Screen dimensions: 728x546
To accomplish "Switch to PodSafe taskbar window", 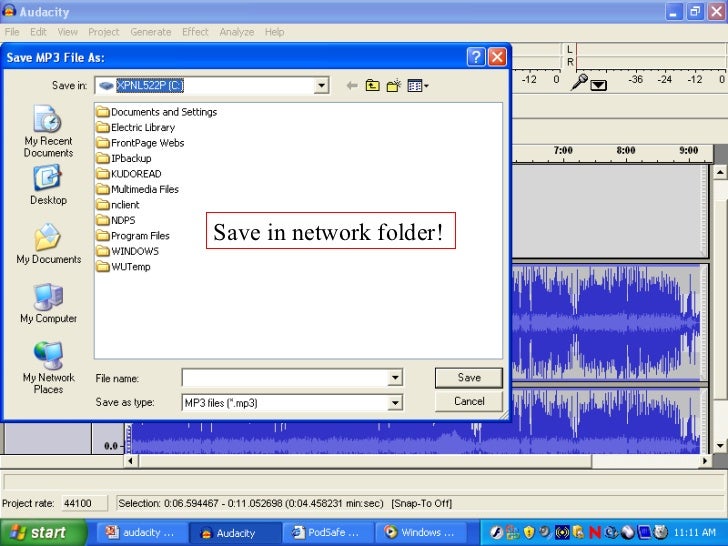I will (x=328, y=533).
